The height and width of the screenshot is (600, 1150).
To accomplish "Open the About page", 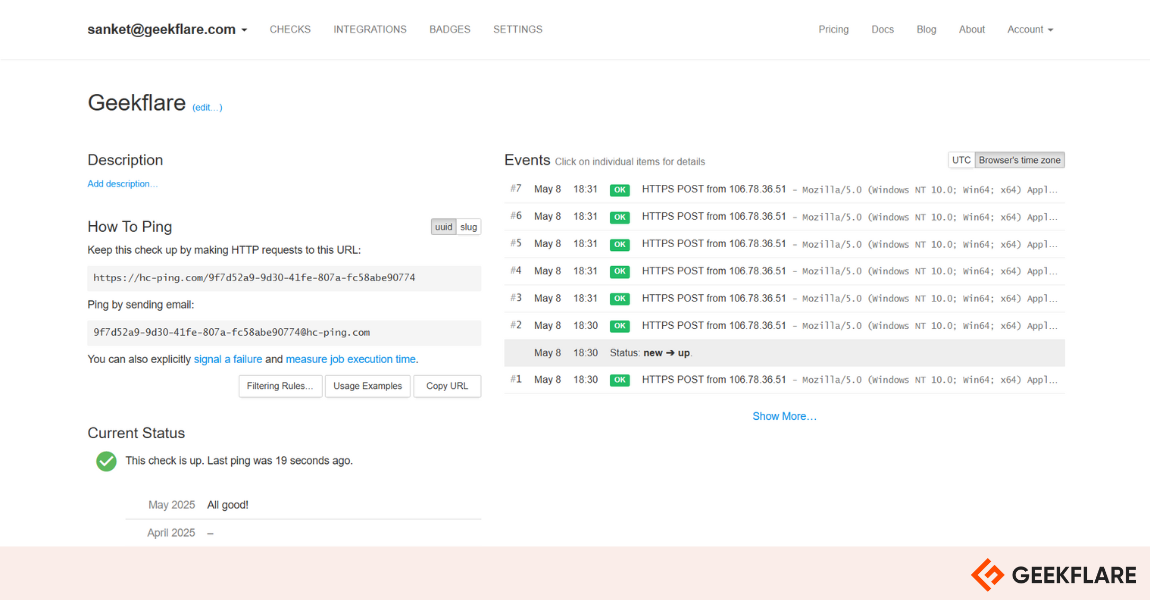I will [972, 29].
